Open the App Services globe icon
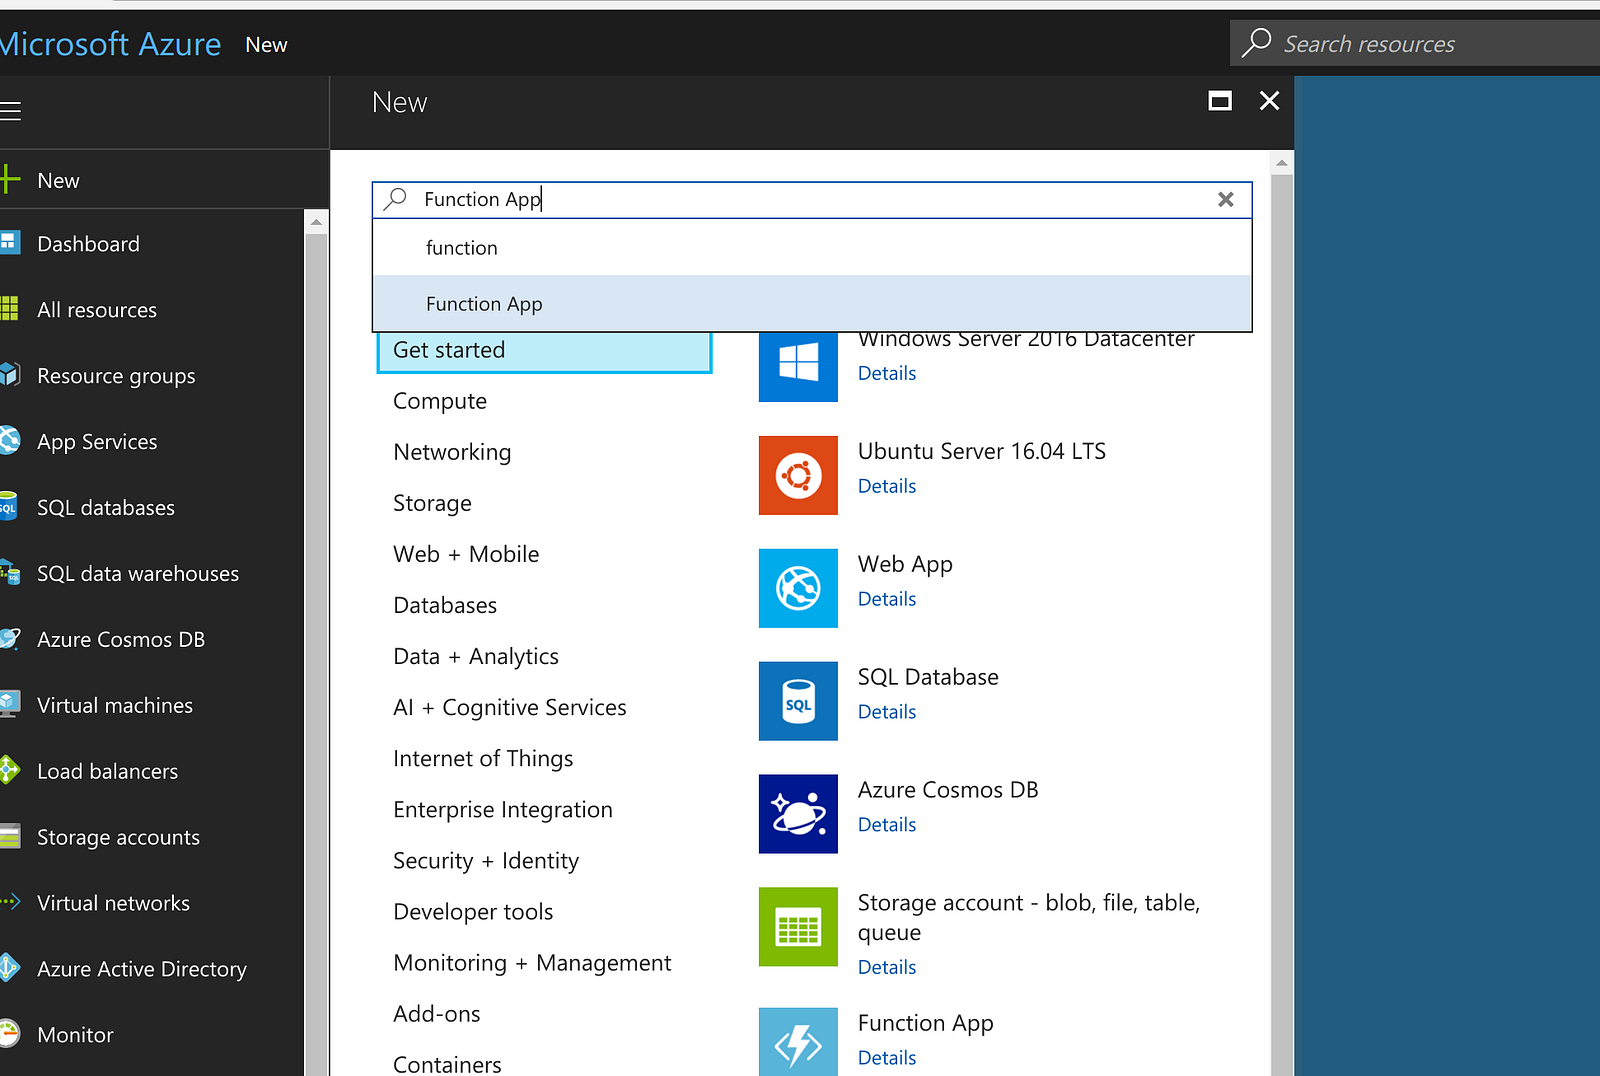Image resolution: width=1600 pixels, height=1076 pixels. 10,441
